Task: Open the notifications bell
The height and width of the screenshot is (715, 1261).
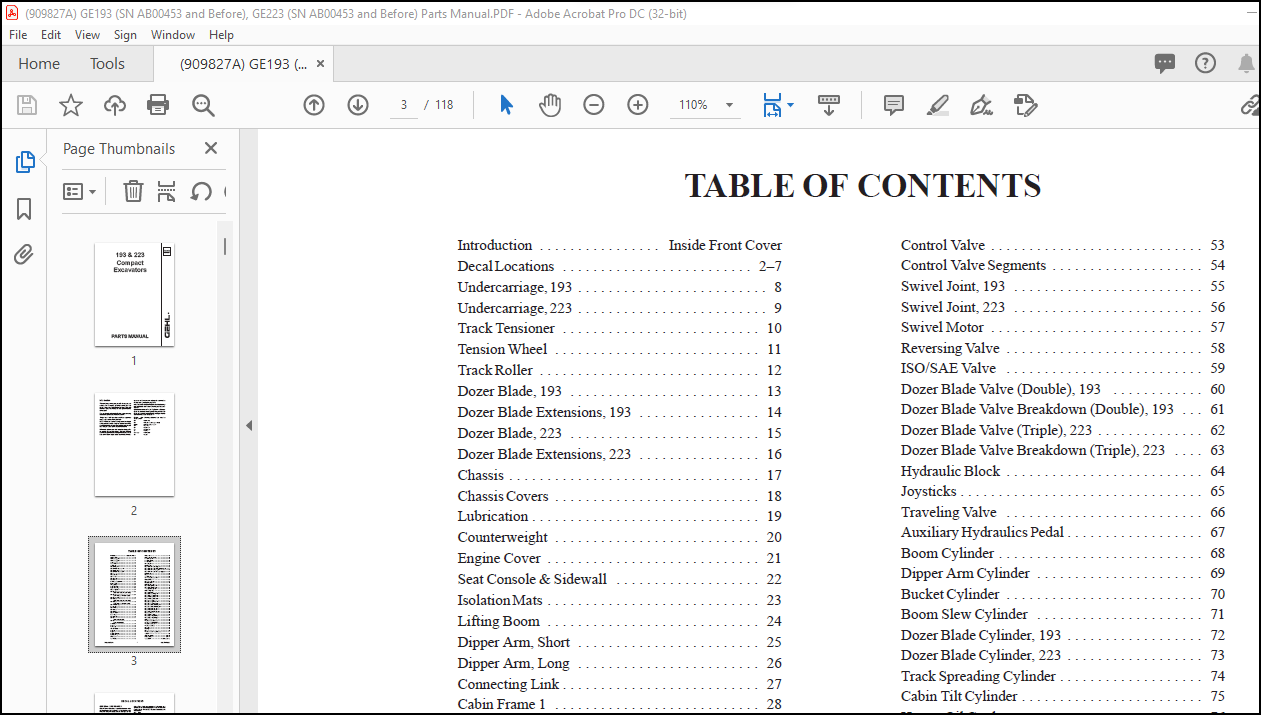Action: click(x=1246, y=64)
